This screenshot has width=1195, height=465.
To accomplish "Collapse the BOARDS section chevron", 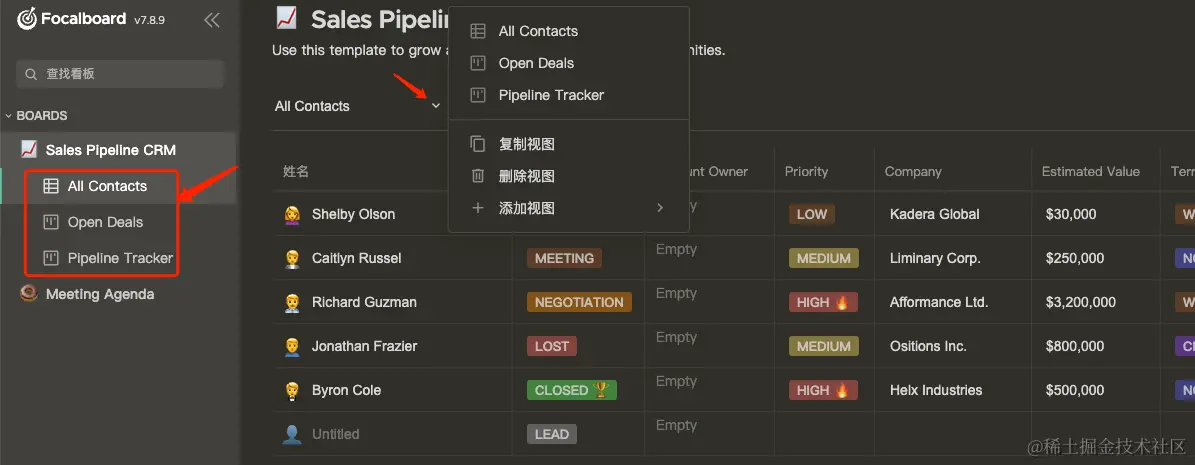I will pos(8,116).
